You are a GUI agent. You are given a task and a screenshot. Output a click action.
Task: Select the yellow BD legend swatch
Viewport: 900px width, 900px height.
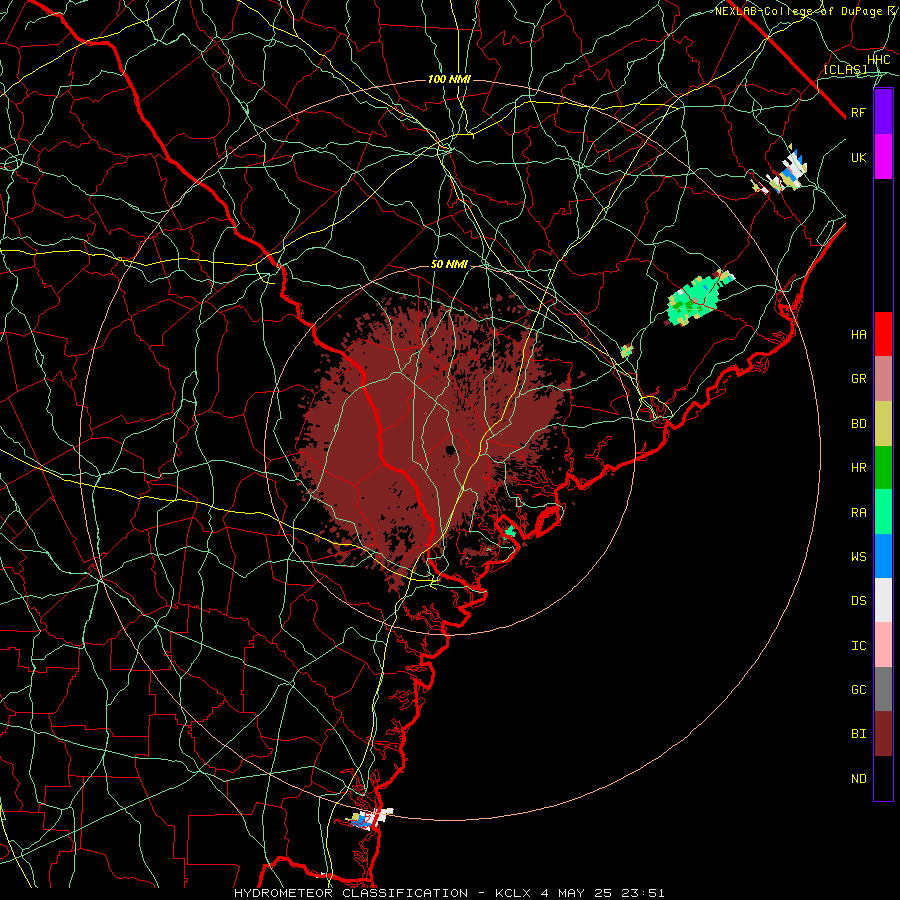point(883,424)
